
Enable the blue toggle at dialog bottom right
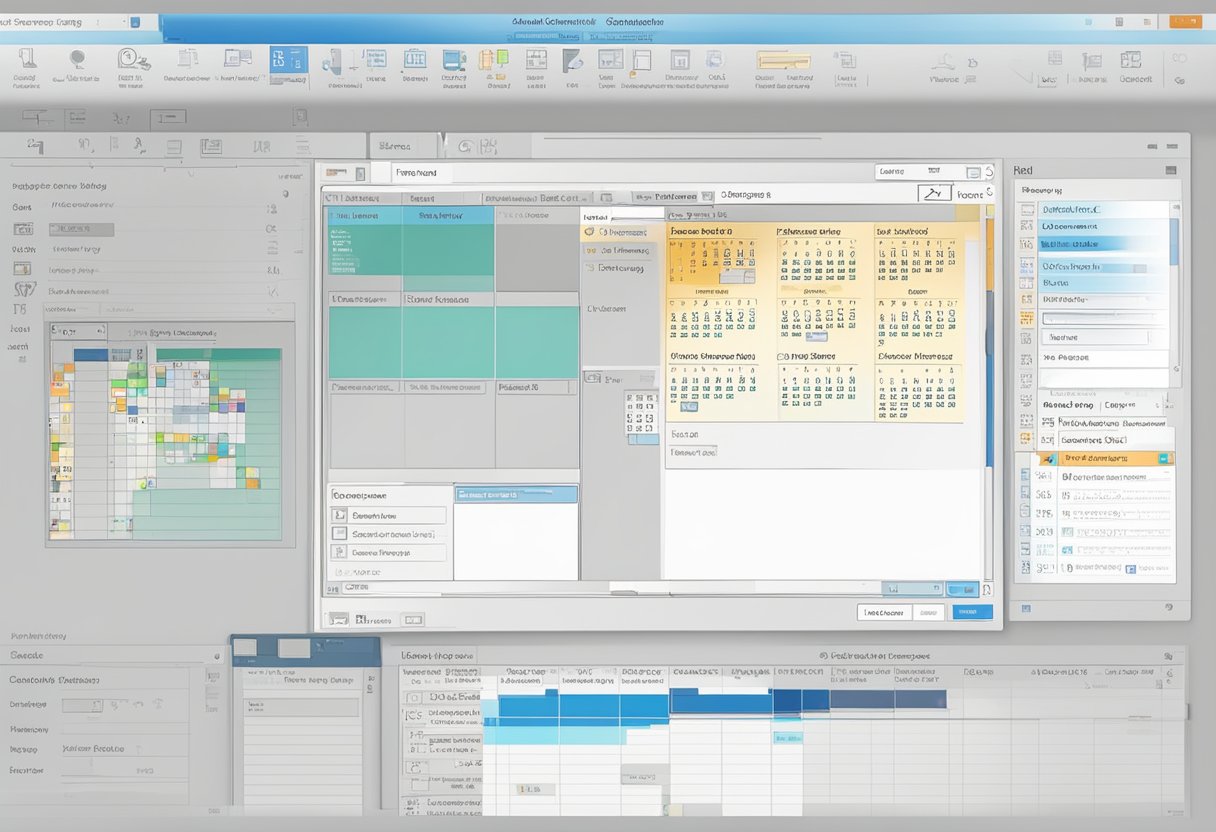(962, 588)
